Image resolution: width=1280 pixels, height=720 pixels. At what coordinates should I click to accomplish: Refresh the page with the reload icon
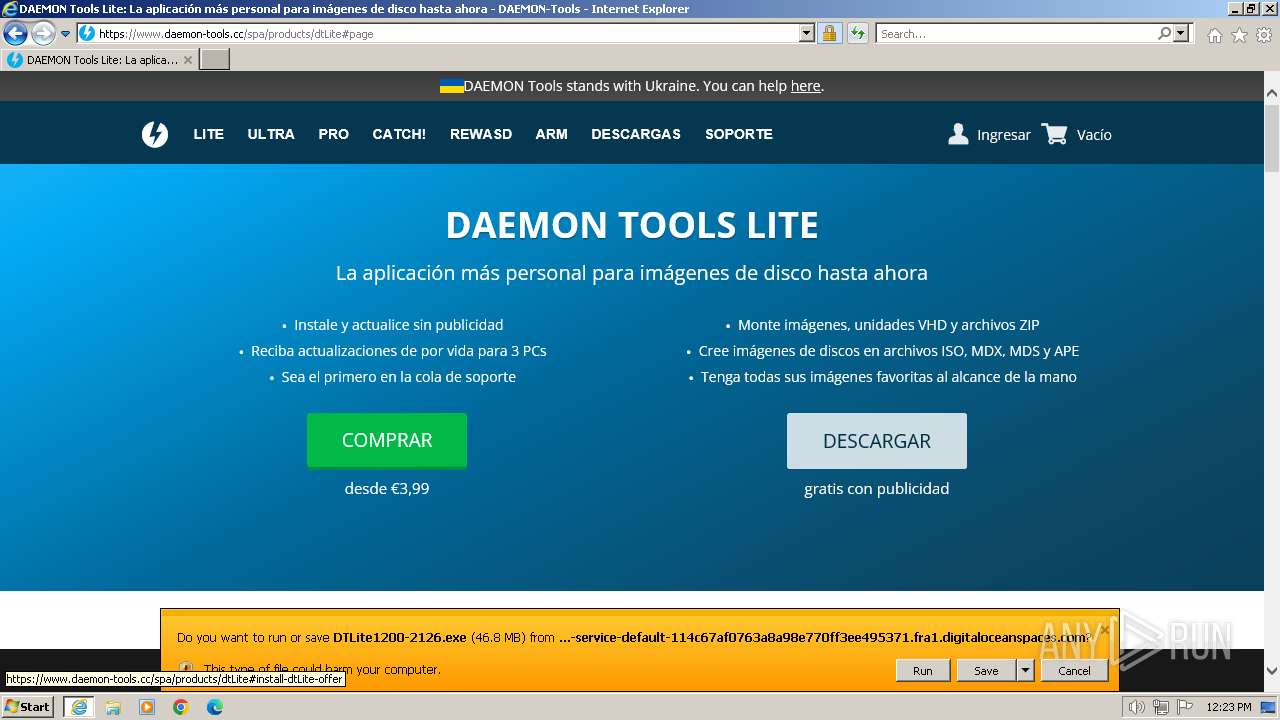[x=857, y=33]
